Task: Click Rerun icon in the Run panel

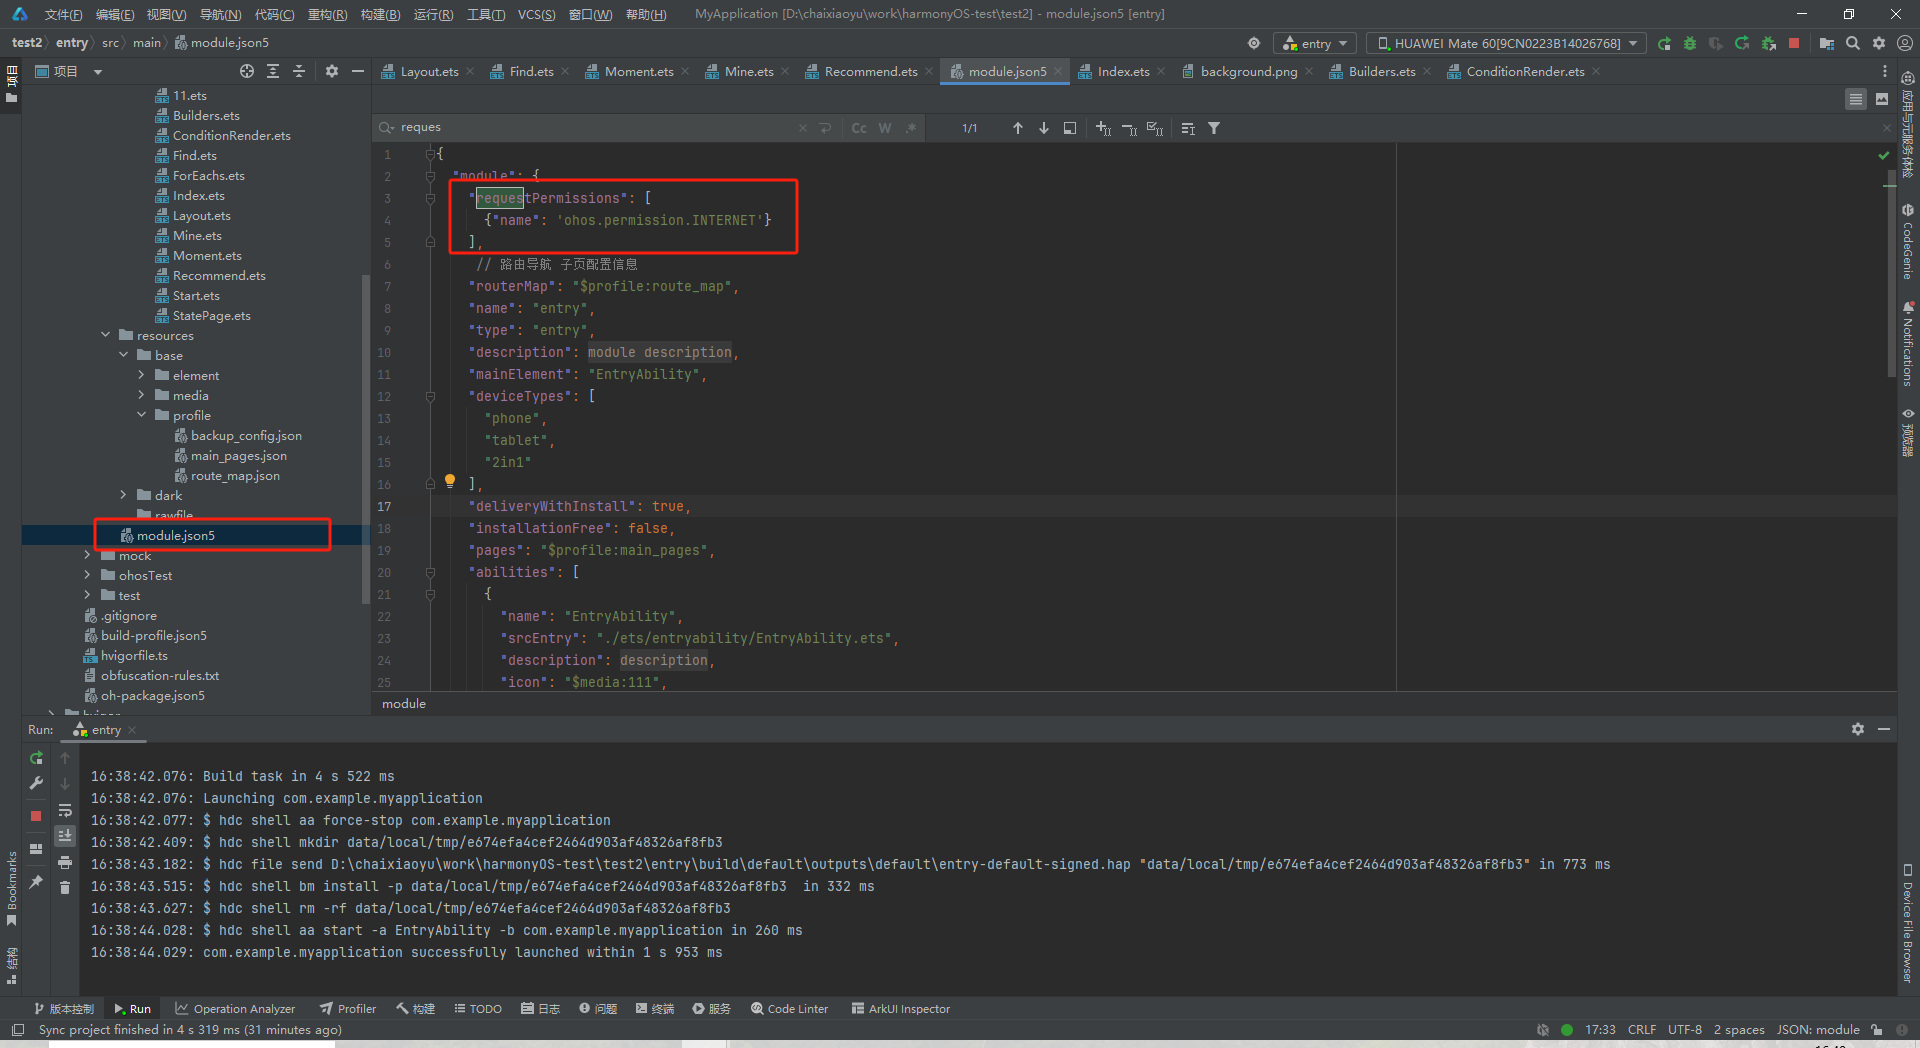Action: pos(36,758)
